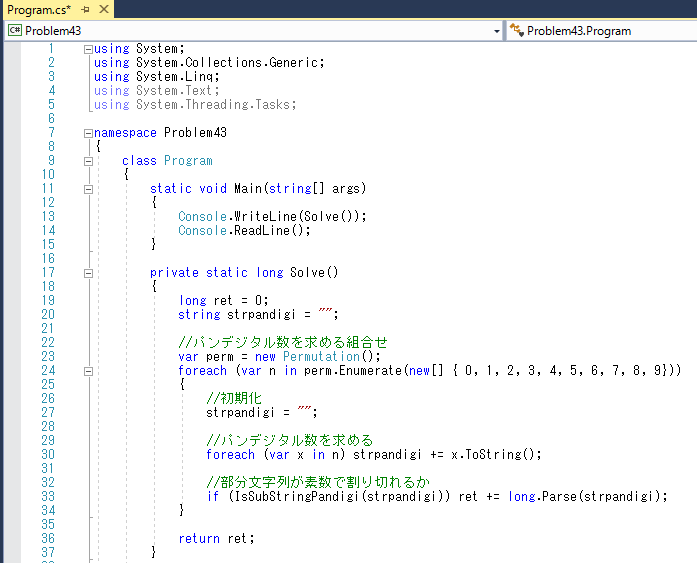Image resolution: width=697 pixels, height=563 pixels.
Task: Open the Problem43.Program class dropdown
Action: (x=602, y=31)
